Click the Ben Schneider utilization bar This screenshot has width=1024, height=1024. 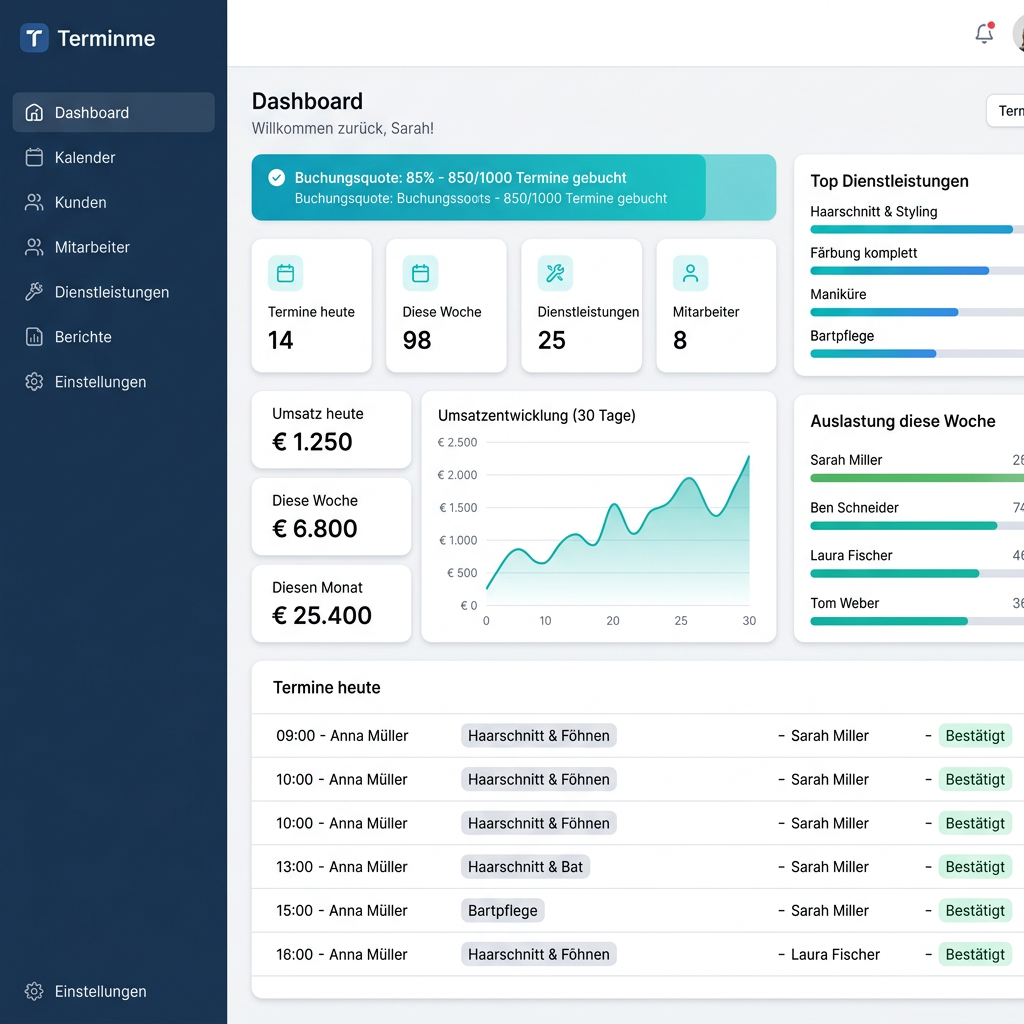[x=917, y=526]
